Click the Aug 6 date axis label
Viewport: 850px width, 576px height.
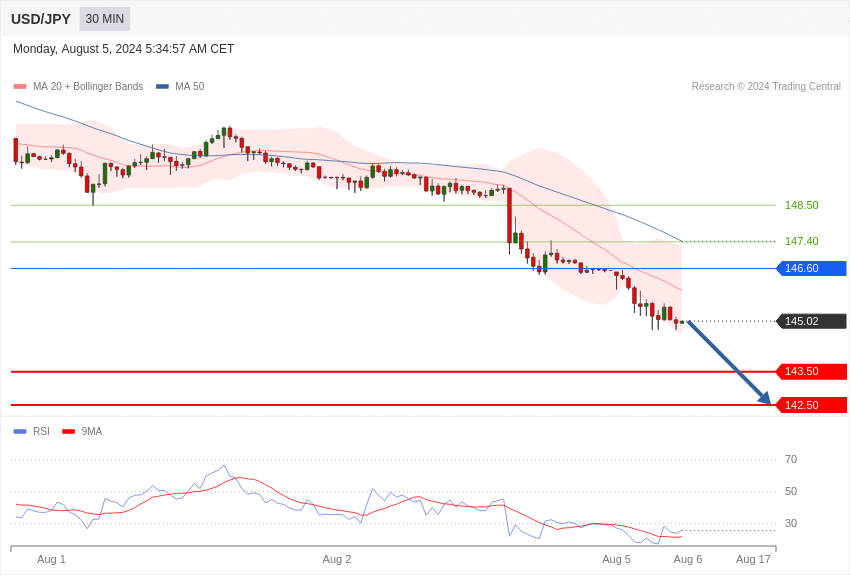(x=688, y=559)
